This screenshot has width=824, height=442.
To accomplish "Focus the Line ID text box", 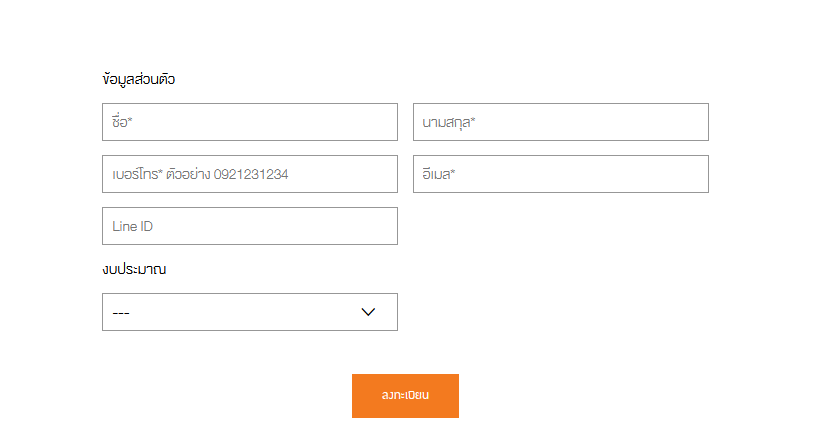I will pos(249,226).
